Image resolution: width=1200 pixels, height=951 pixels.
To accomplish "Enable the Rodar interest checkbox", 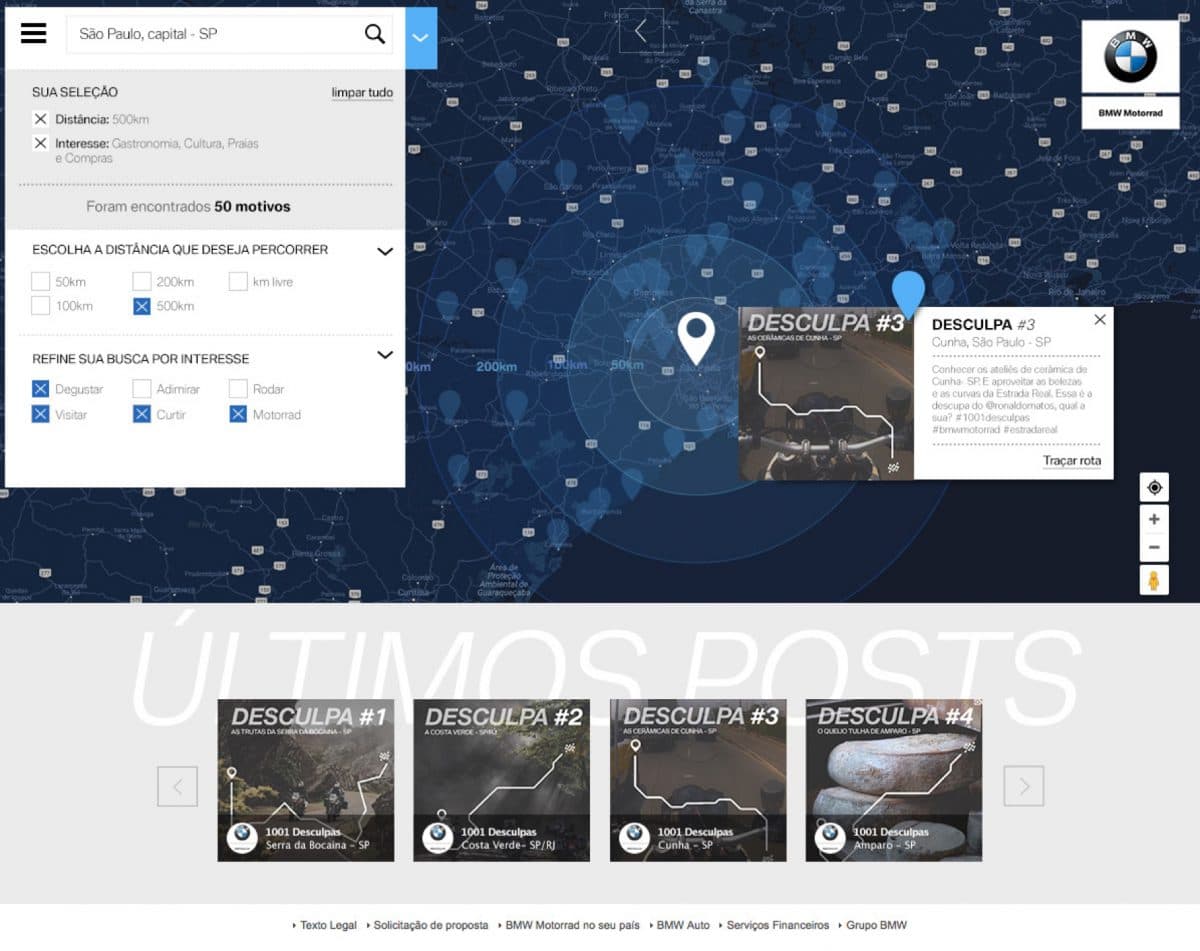I will [238, 389].
